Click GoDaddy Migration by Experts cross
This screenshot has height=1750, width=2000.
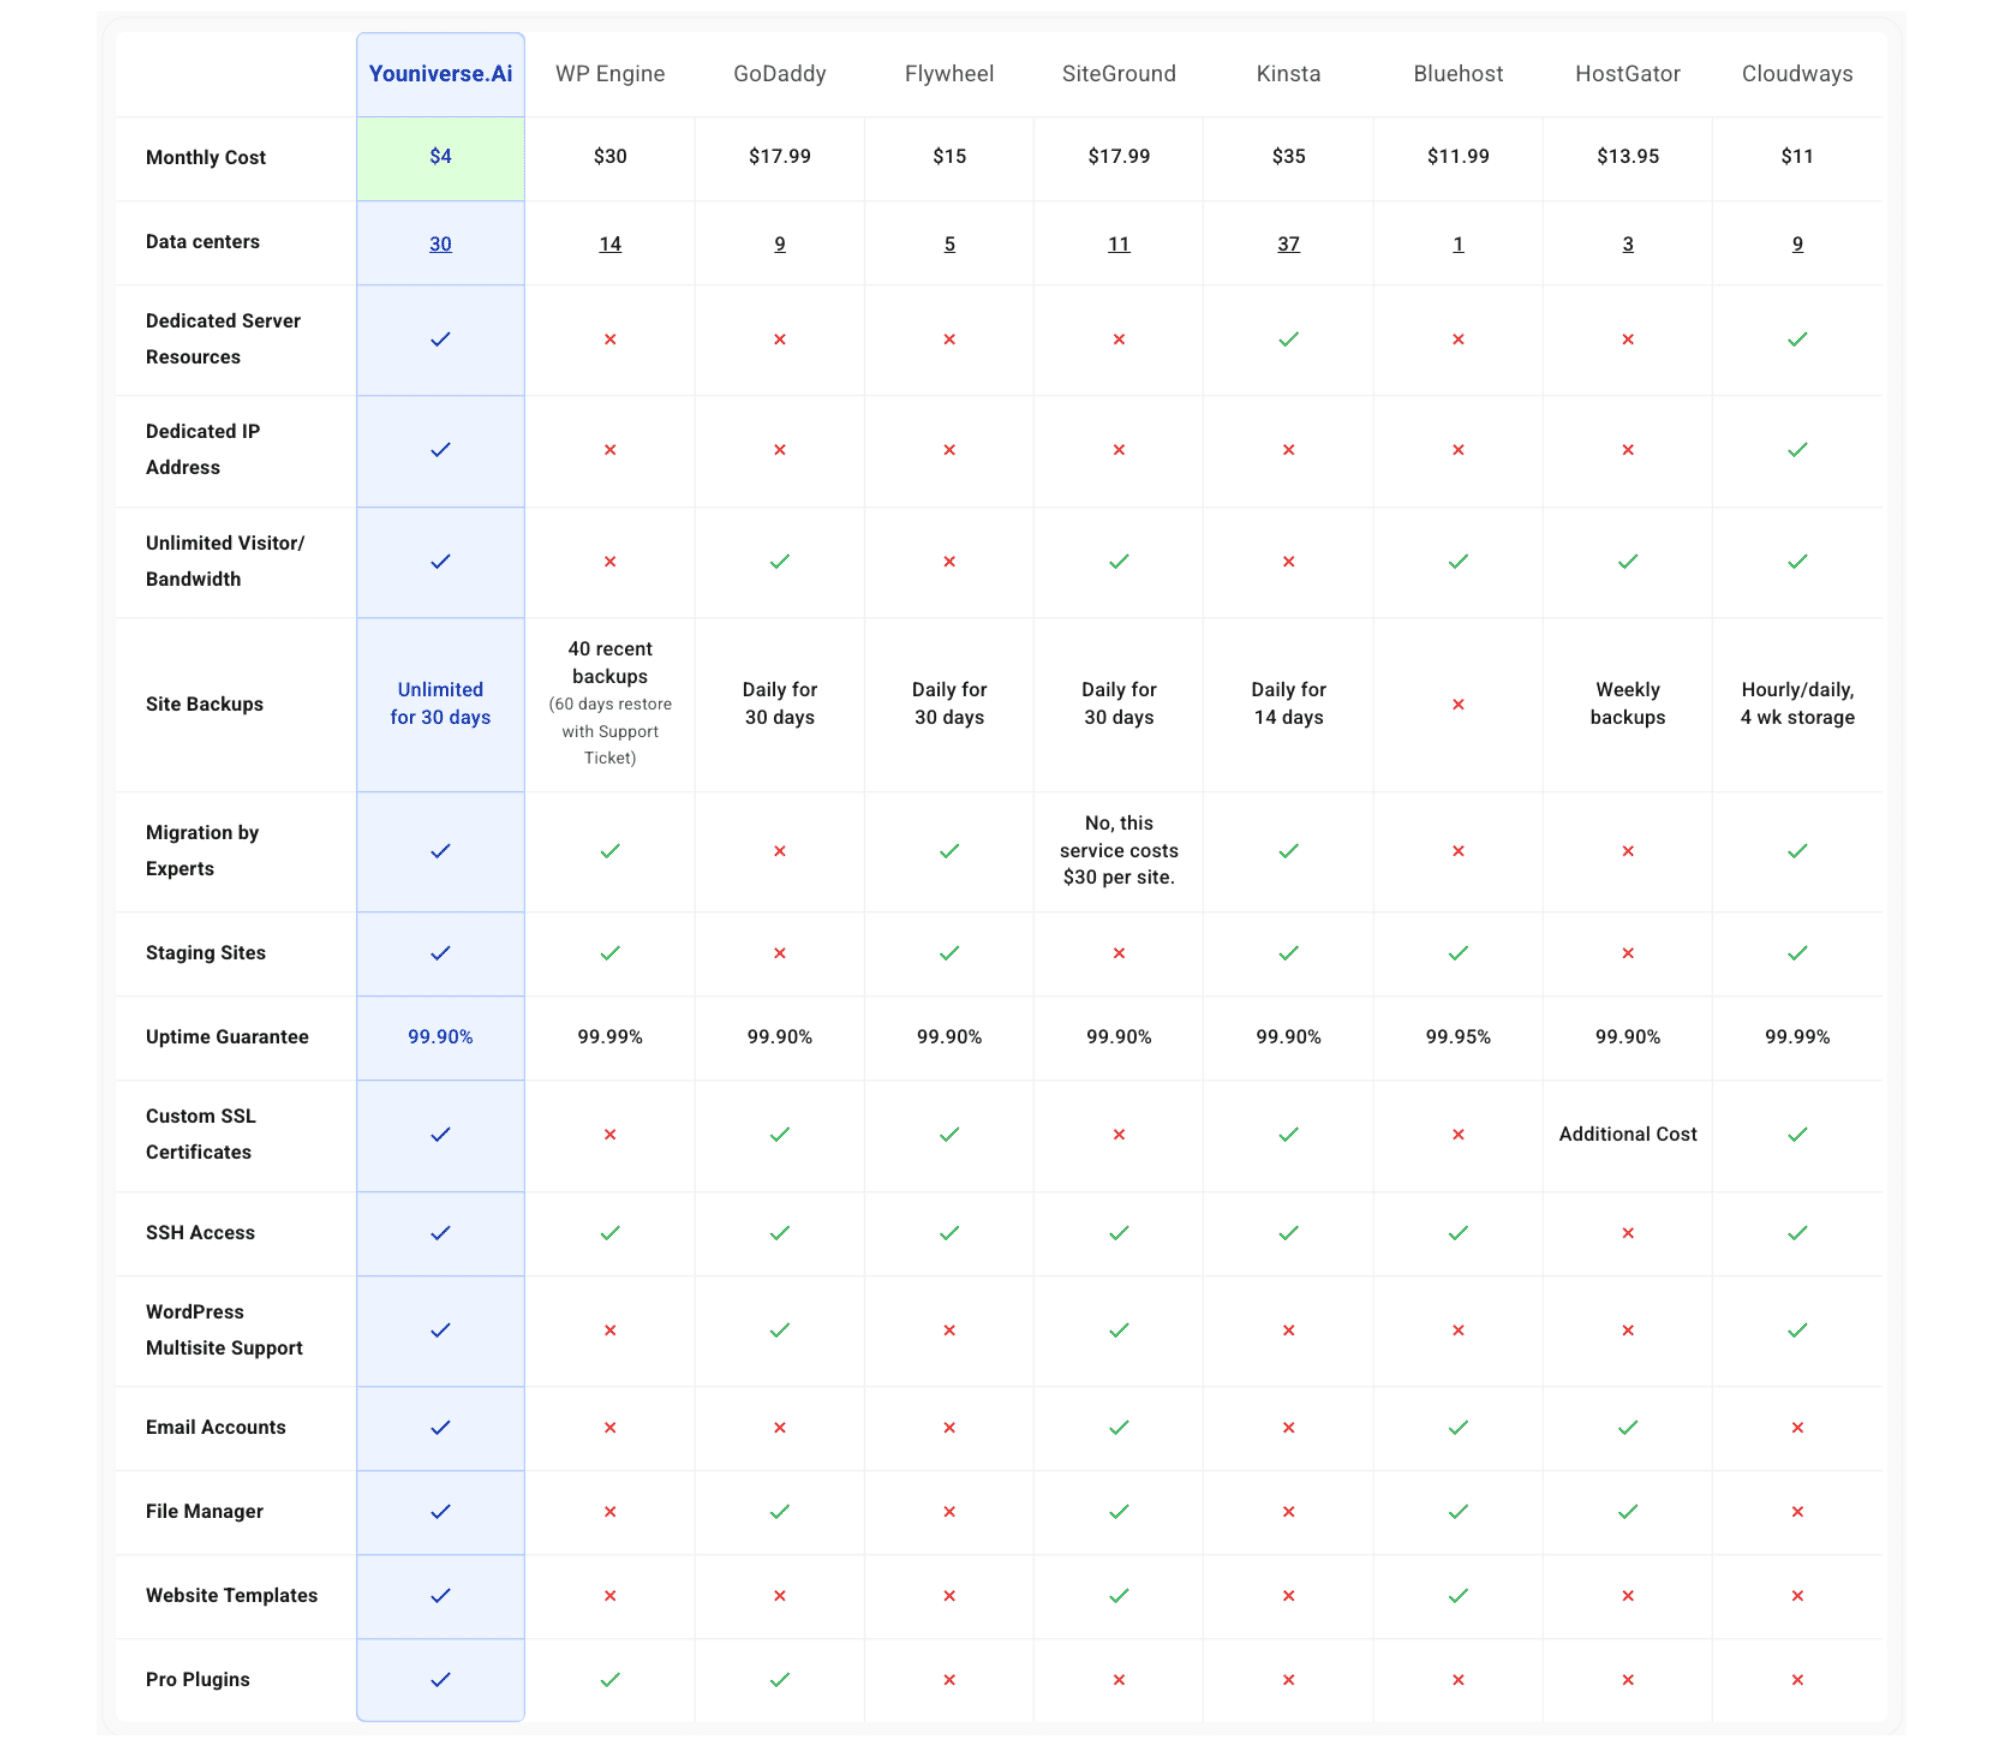tap(780, 851)
